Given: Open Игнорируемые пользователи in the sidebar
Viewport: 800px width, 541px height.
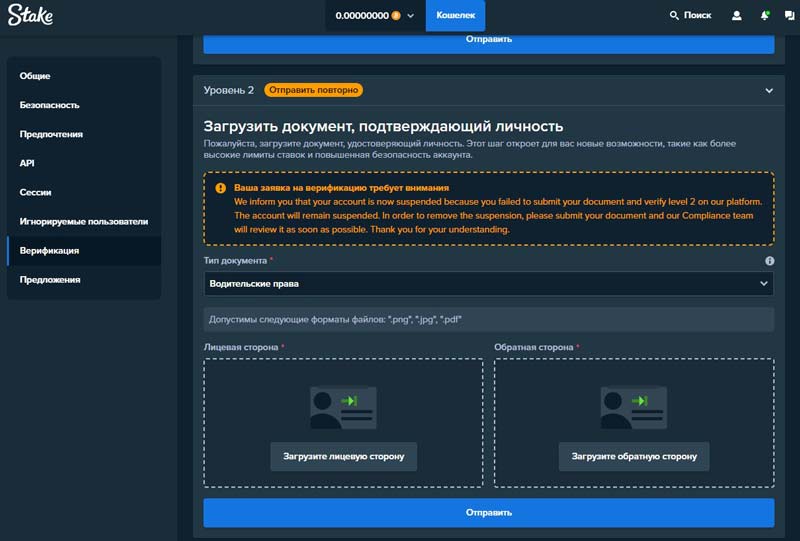Looking at the screenshot, I should pos(83,221).
